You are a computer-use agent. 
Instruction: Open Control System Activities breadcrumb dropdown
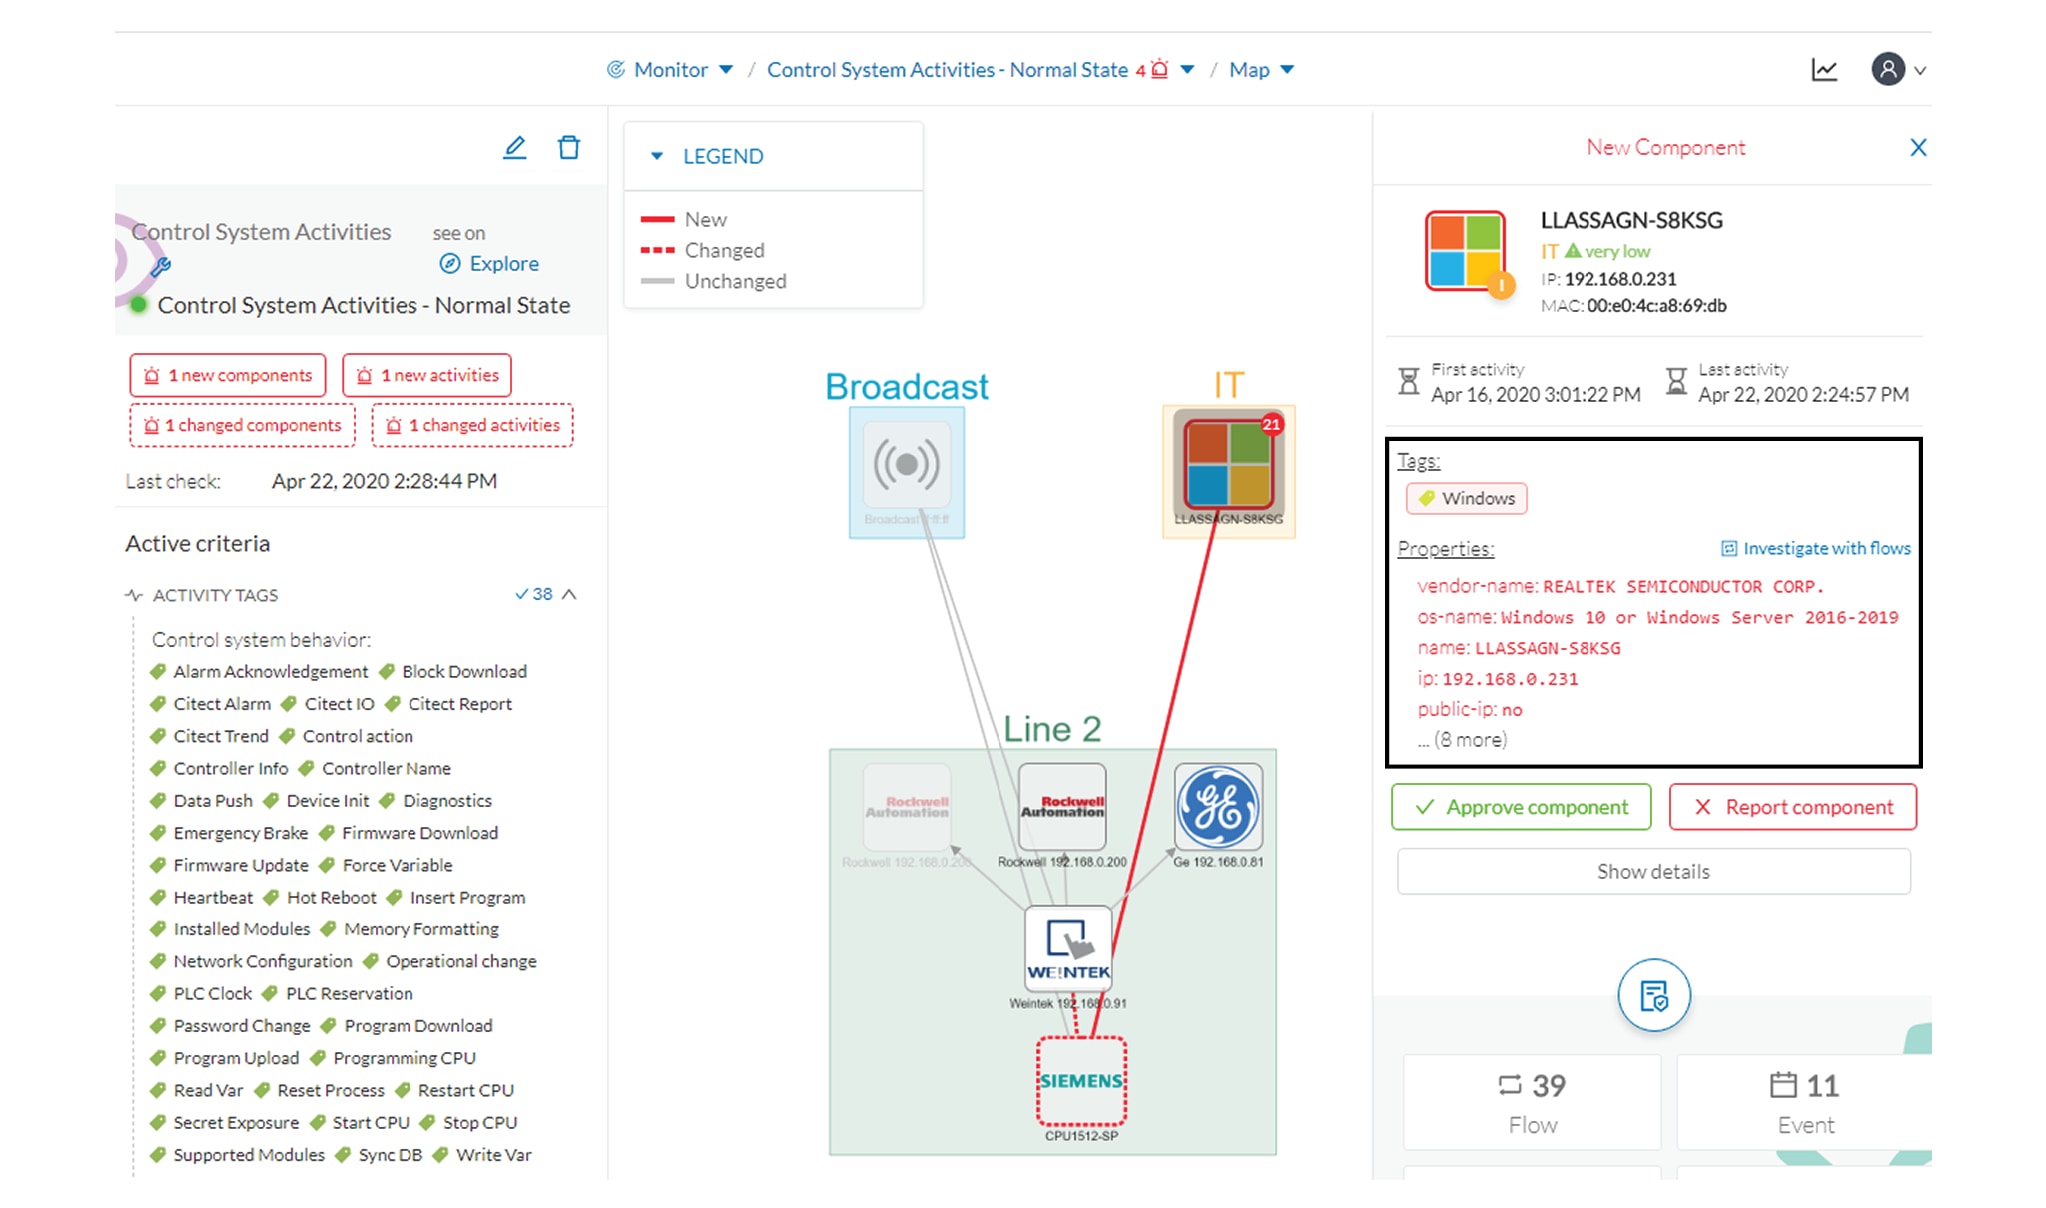pos(980,70)
